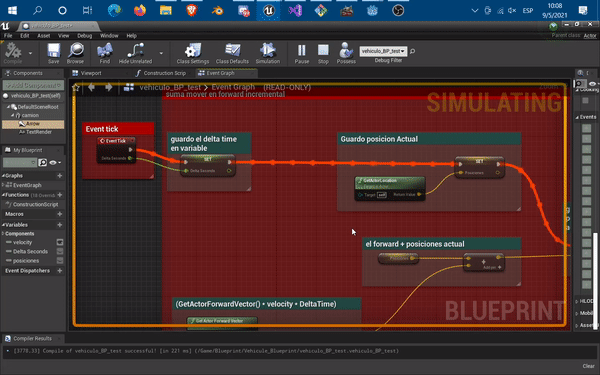
Task: Collapse the Variables section
Action: (x=3, y=225)
